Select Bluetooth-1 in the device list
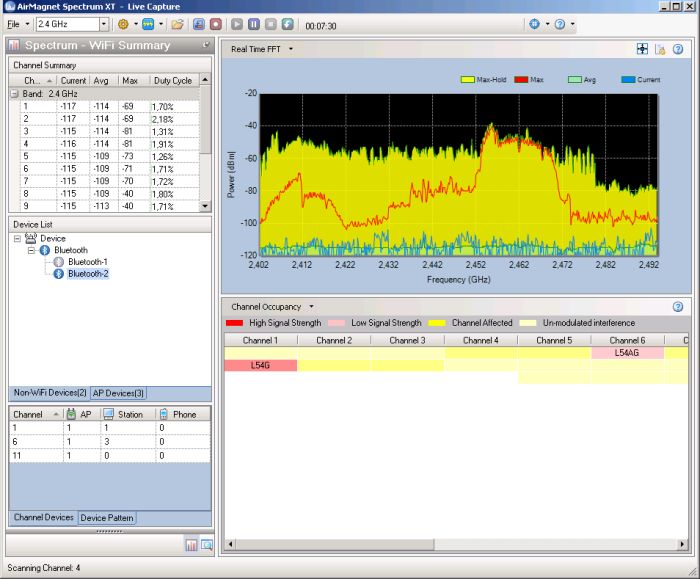 pos(88,262)
